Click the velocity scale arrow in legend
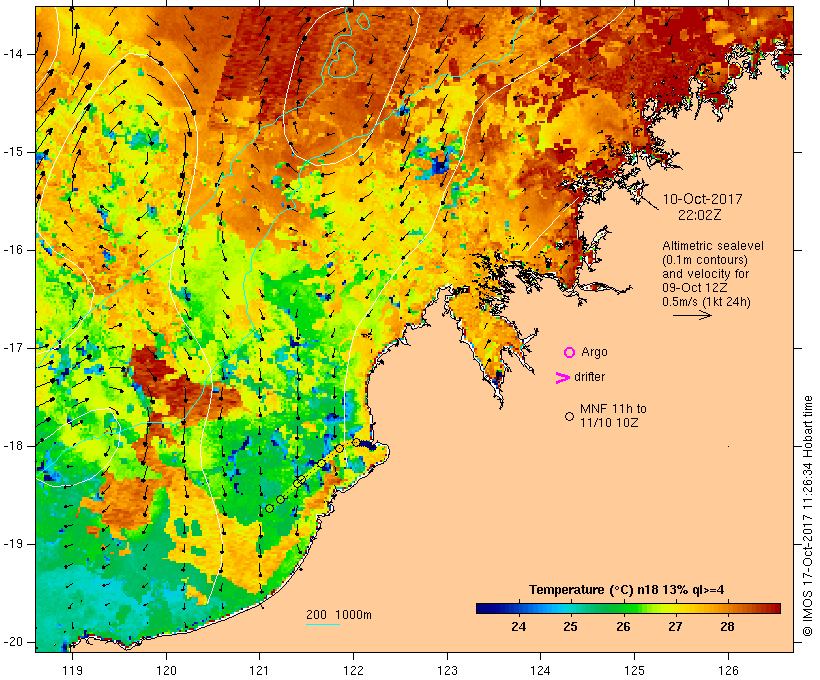Image resolution: width=820 pixels, height=680 pixels. click(692, 315)
